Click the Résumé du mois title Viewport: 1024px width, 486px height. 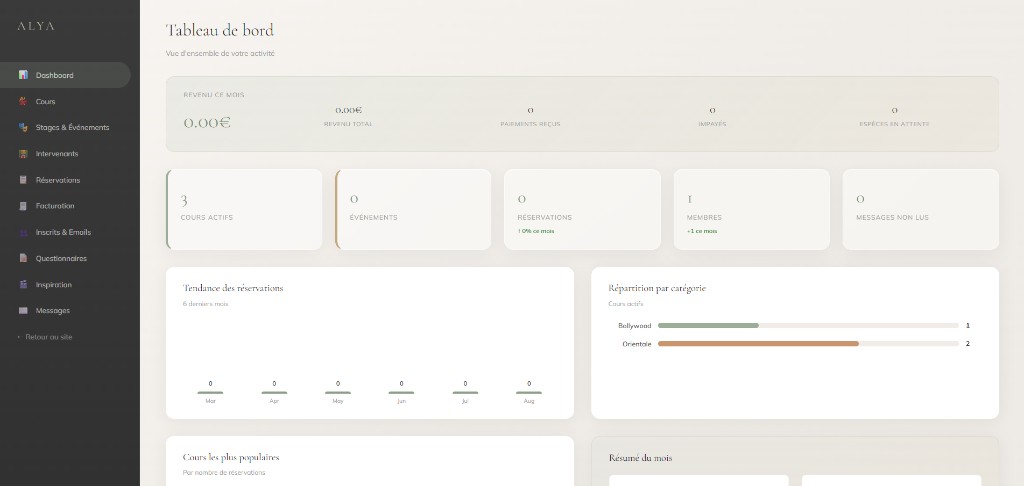coord(640,458)
